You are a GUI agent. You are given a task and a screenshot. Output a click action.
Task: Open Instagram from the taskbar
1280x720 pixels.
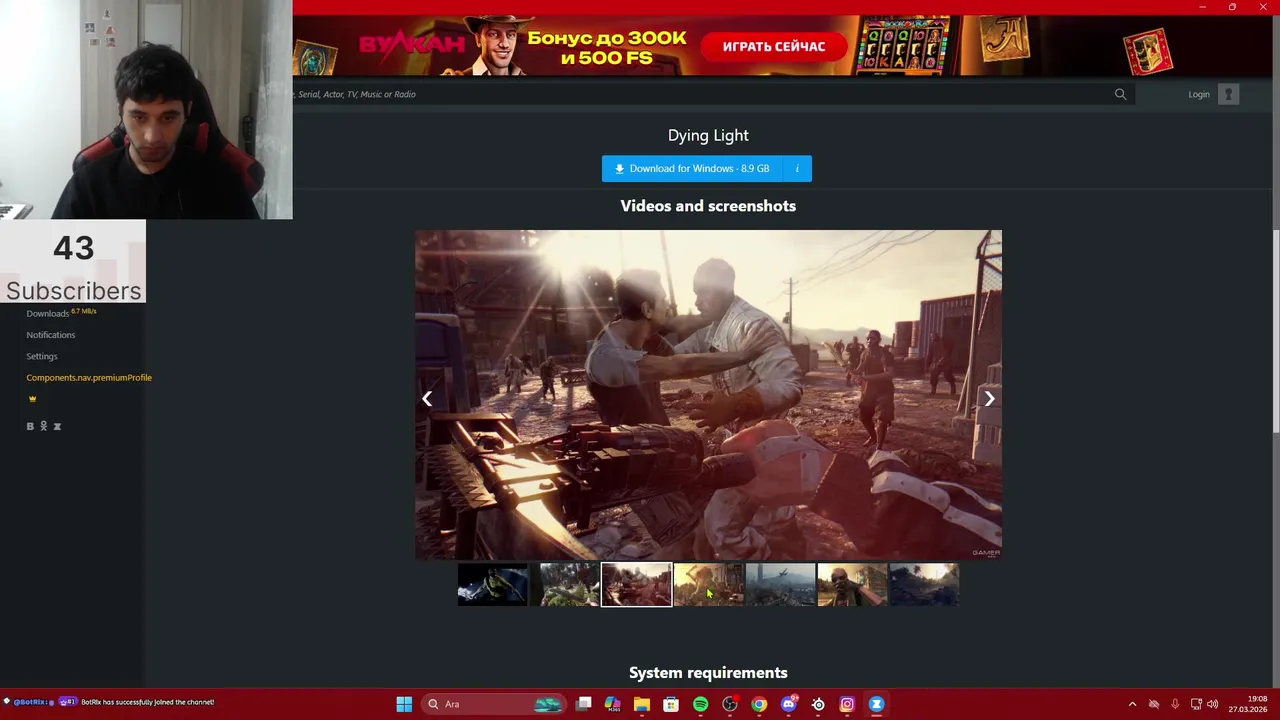[x=847, y=704]
